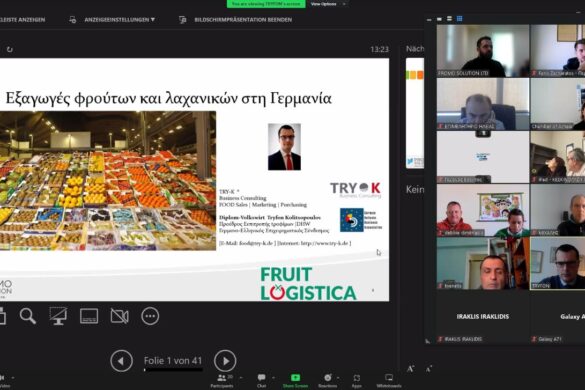Screen dimensions: 585x390
Task: Click the Galaxy A71 participant tile
Action: (x=557, y=316)
